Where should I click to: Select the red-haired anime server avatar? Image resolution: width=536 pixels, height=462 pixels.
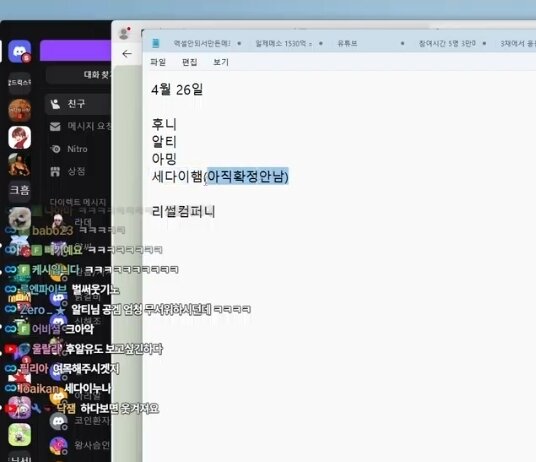(19, 137)
